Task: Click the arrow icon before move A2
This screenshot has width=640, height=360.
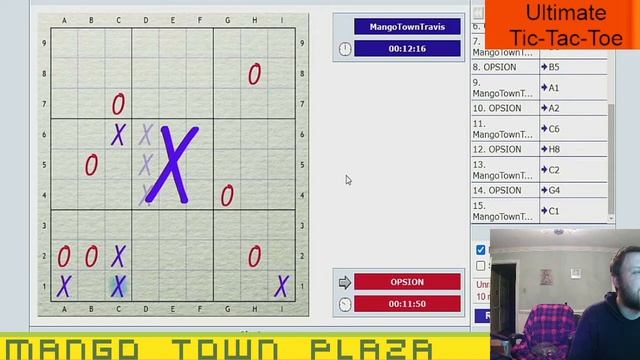Action: 544,108
